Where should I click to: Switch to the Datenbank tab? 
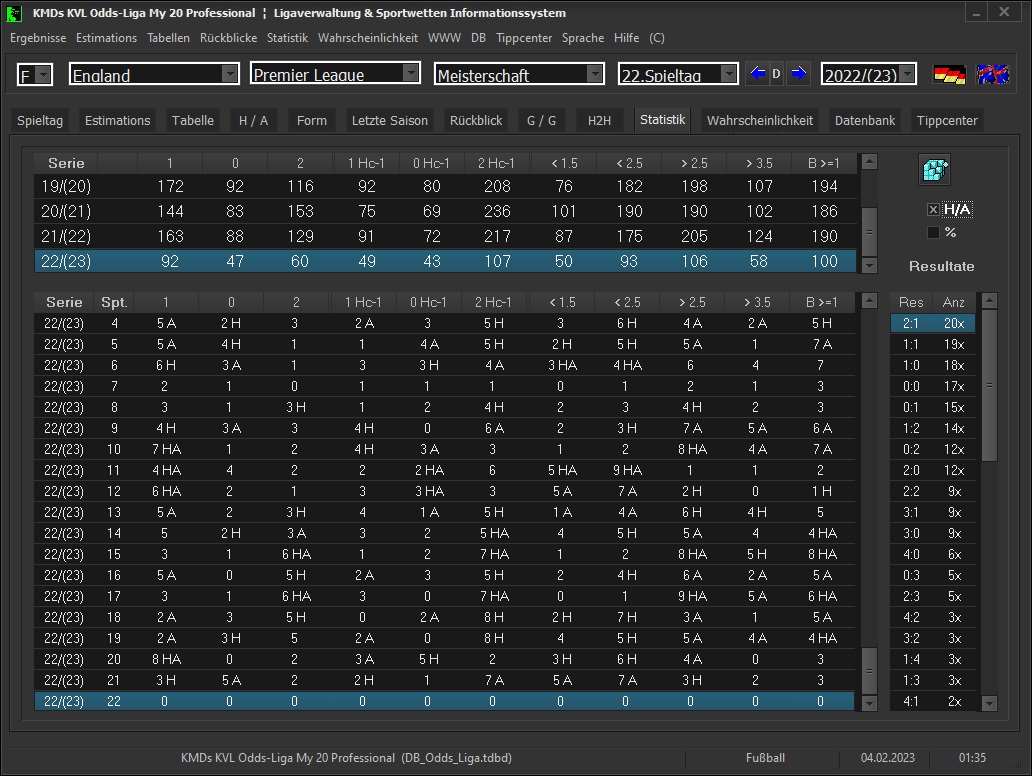click(865, 120)
